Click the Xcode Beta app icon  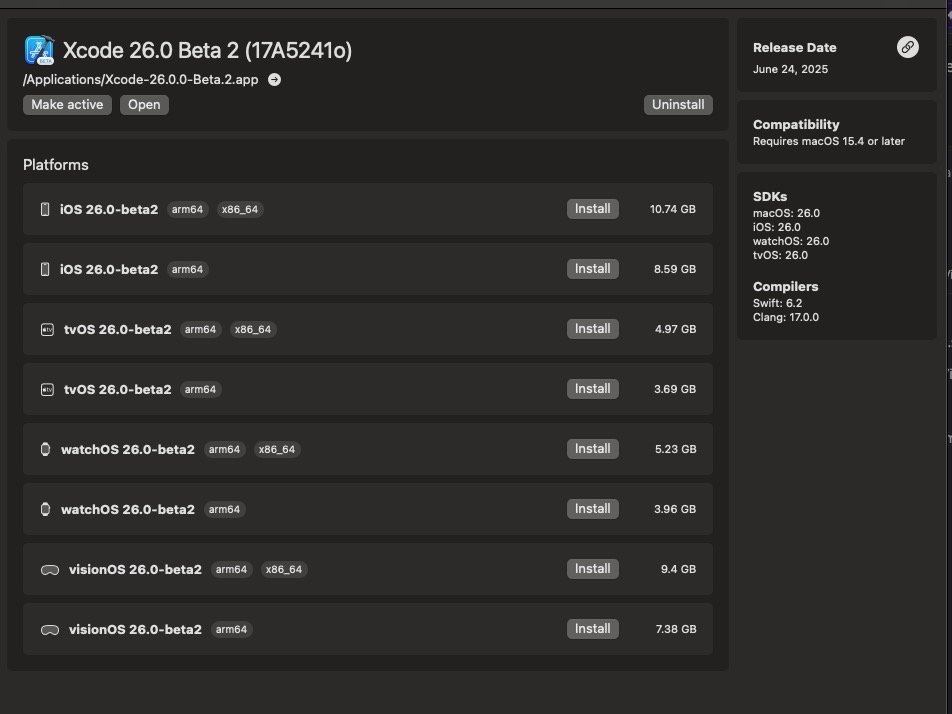tap(39, 50)
